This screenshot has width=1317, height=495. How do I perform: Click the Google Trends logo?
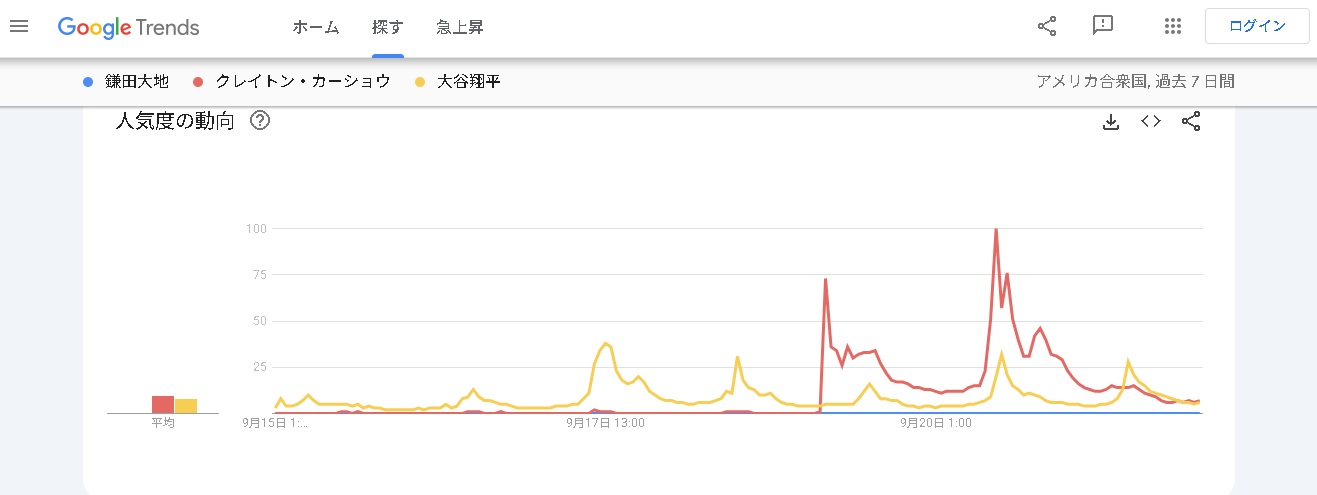click(128, 28)
